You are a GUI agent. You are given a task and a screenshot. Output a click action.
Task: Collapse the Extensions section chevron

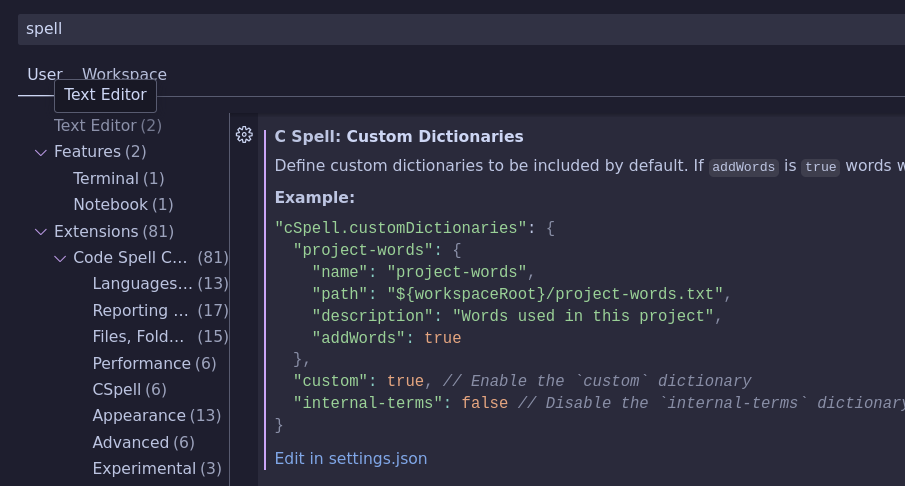41,231
